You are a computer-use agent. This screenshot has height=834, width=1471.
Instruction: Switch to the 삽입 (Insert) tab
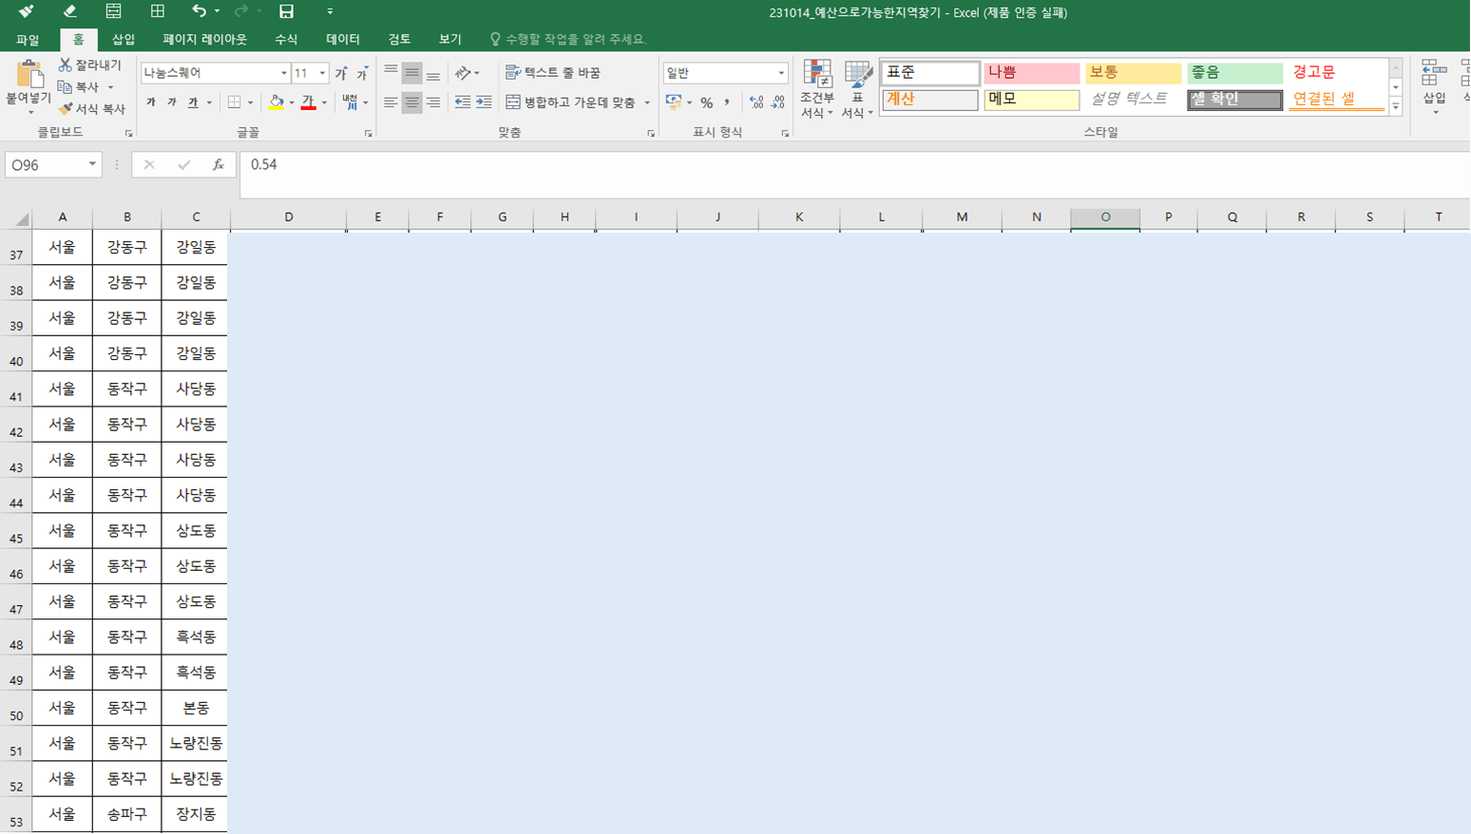(x=123, y=39)
